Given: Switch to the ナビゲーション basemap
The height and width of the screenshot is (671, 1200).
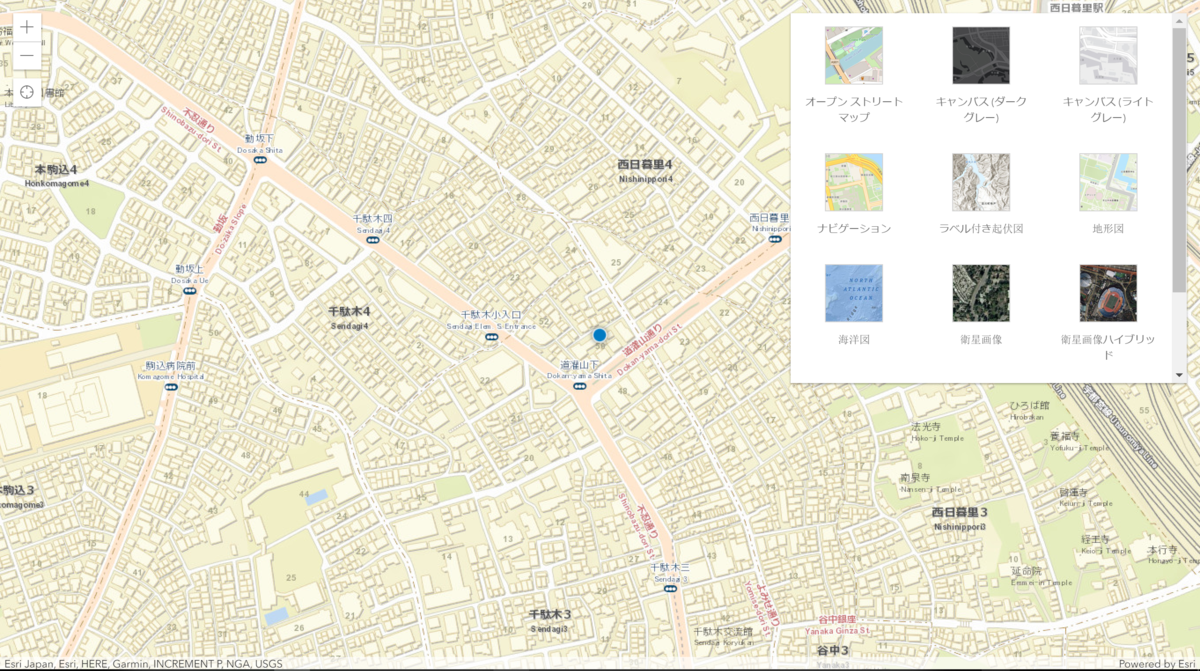Looking at the screenshot, I should [854, 182].
